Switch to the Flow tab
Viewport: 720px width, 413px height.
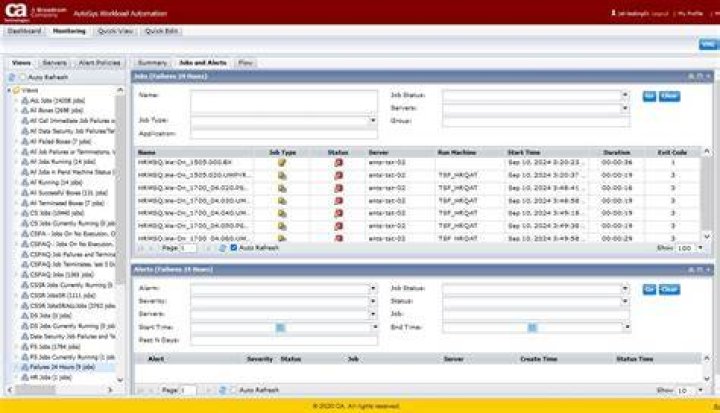pos(246,63)
